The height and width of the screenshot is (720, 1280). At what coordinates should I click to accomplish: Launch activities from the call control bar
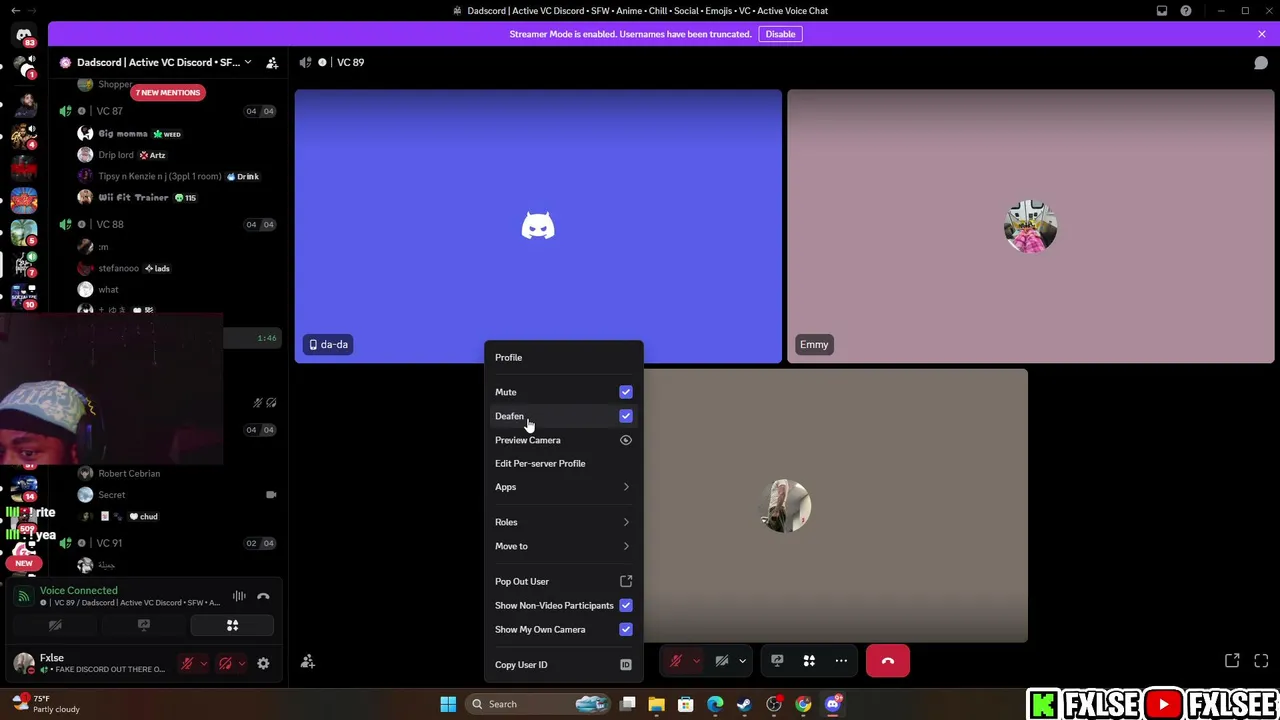[x=809, y=661]
